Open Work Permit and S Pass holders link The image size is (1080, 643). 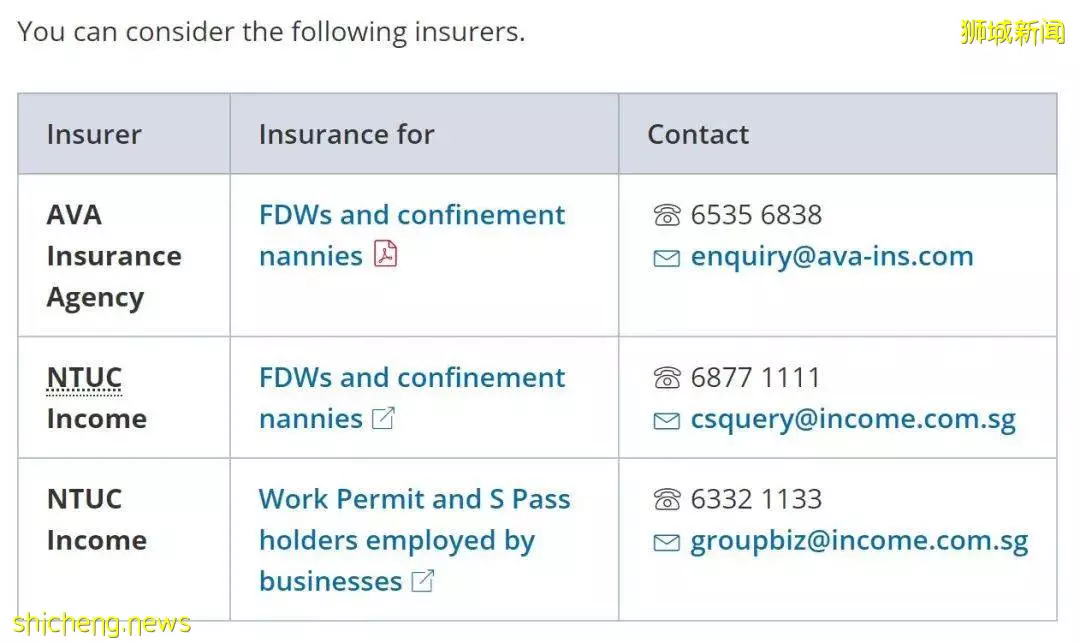(415, 540)
